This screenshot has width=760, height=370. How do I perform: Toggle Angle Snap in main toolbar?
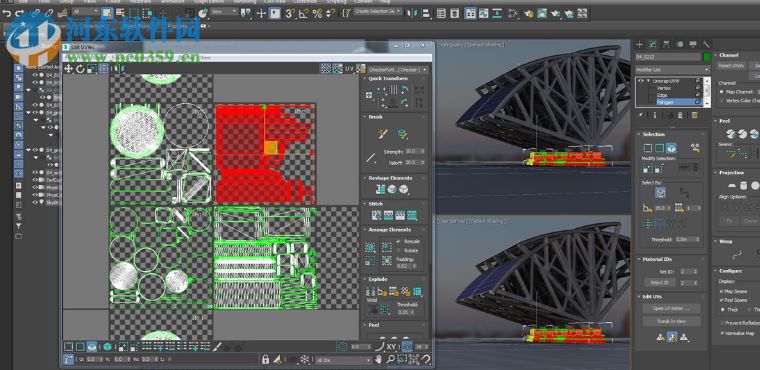coord(303,13)
